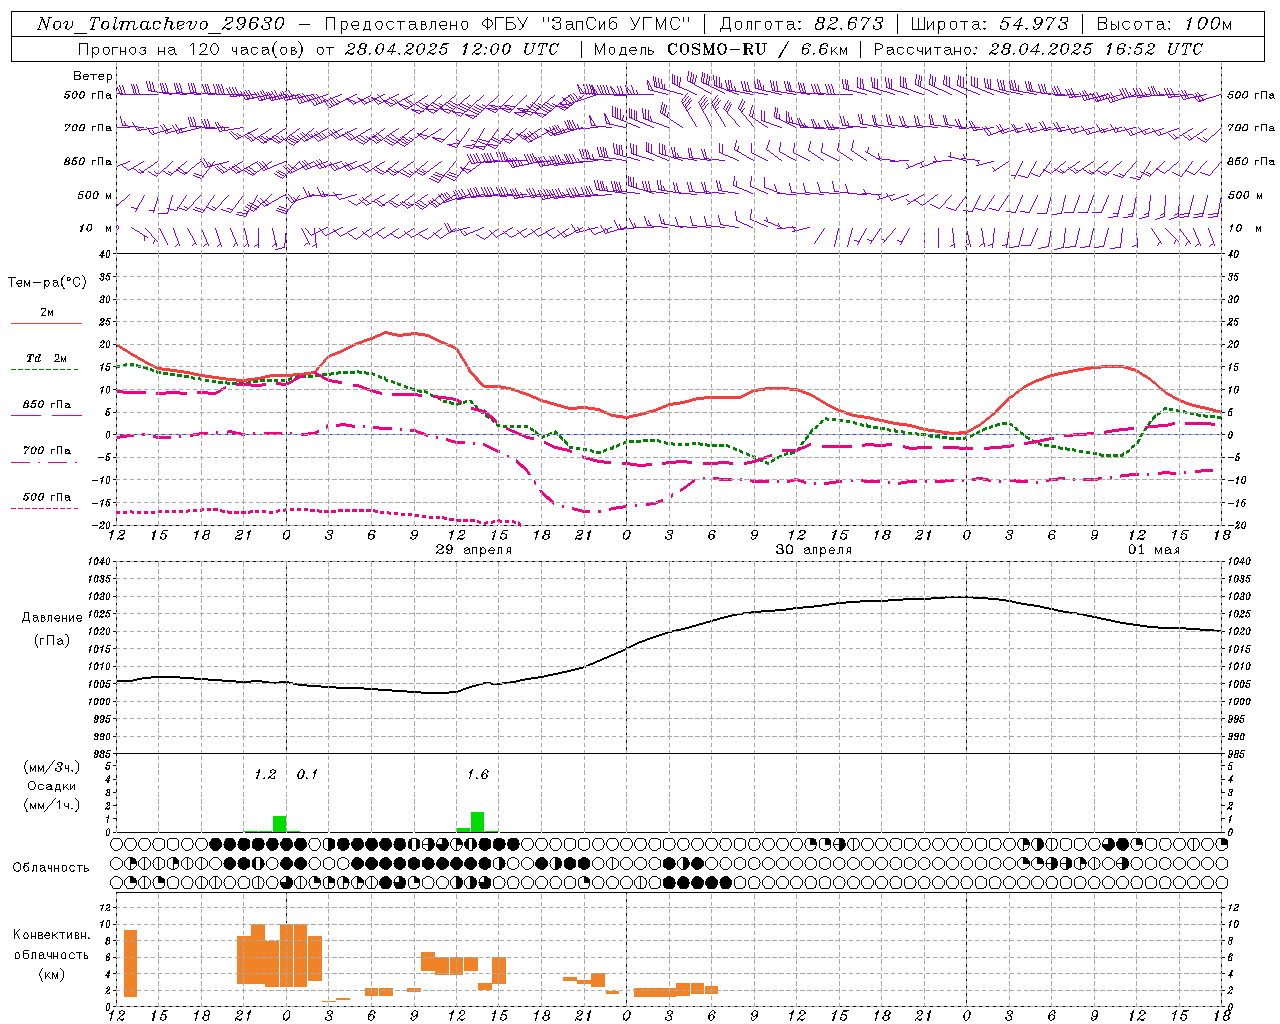Click the Td 2м dew point legend entry
The height and width of the screenshot is (1024, 1280).
tap(47, 358)
